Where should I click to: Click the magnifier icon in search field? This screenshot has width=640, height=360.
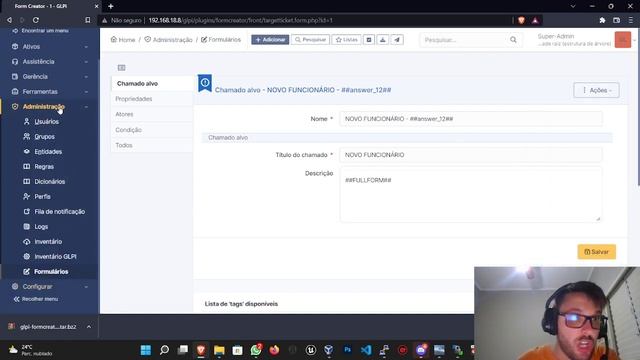point(513,40)
